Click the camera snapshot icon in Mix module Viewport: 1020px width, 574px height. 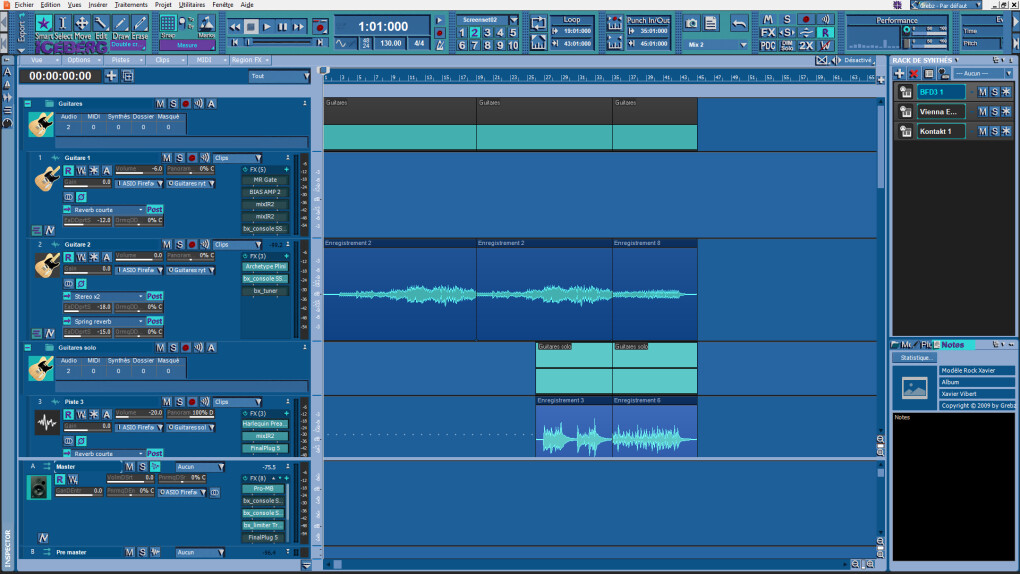point(691,24)
